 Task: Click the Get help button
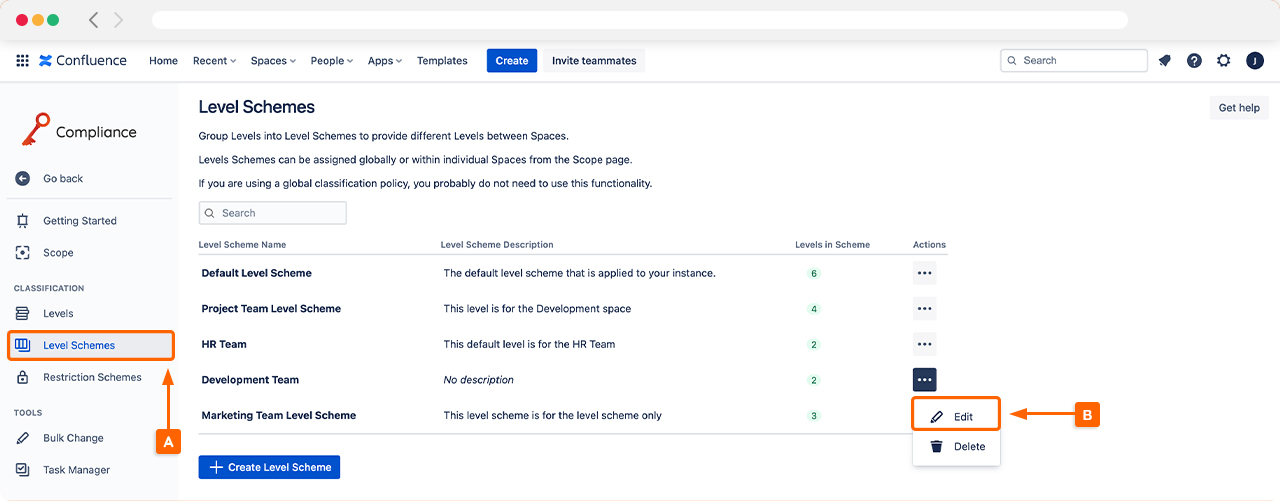coord(1239,108)
